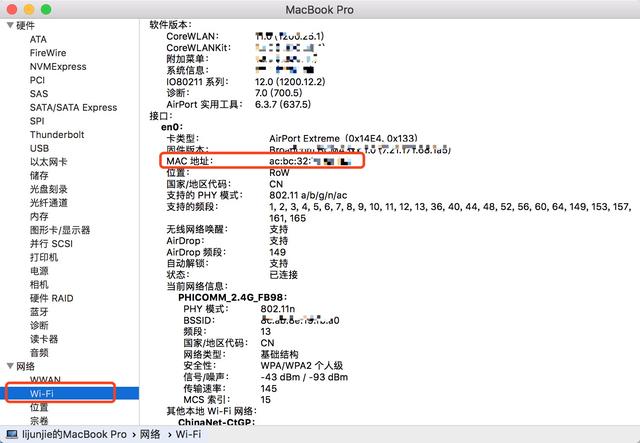
Task: Open the 读卡器 card reader entry
Action: point(44,339)
